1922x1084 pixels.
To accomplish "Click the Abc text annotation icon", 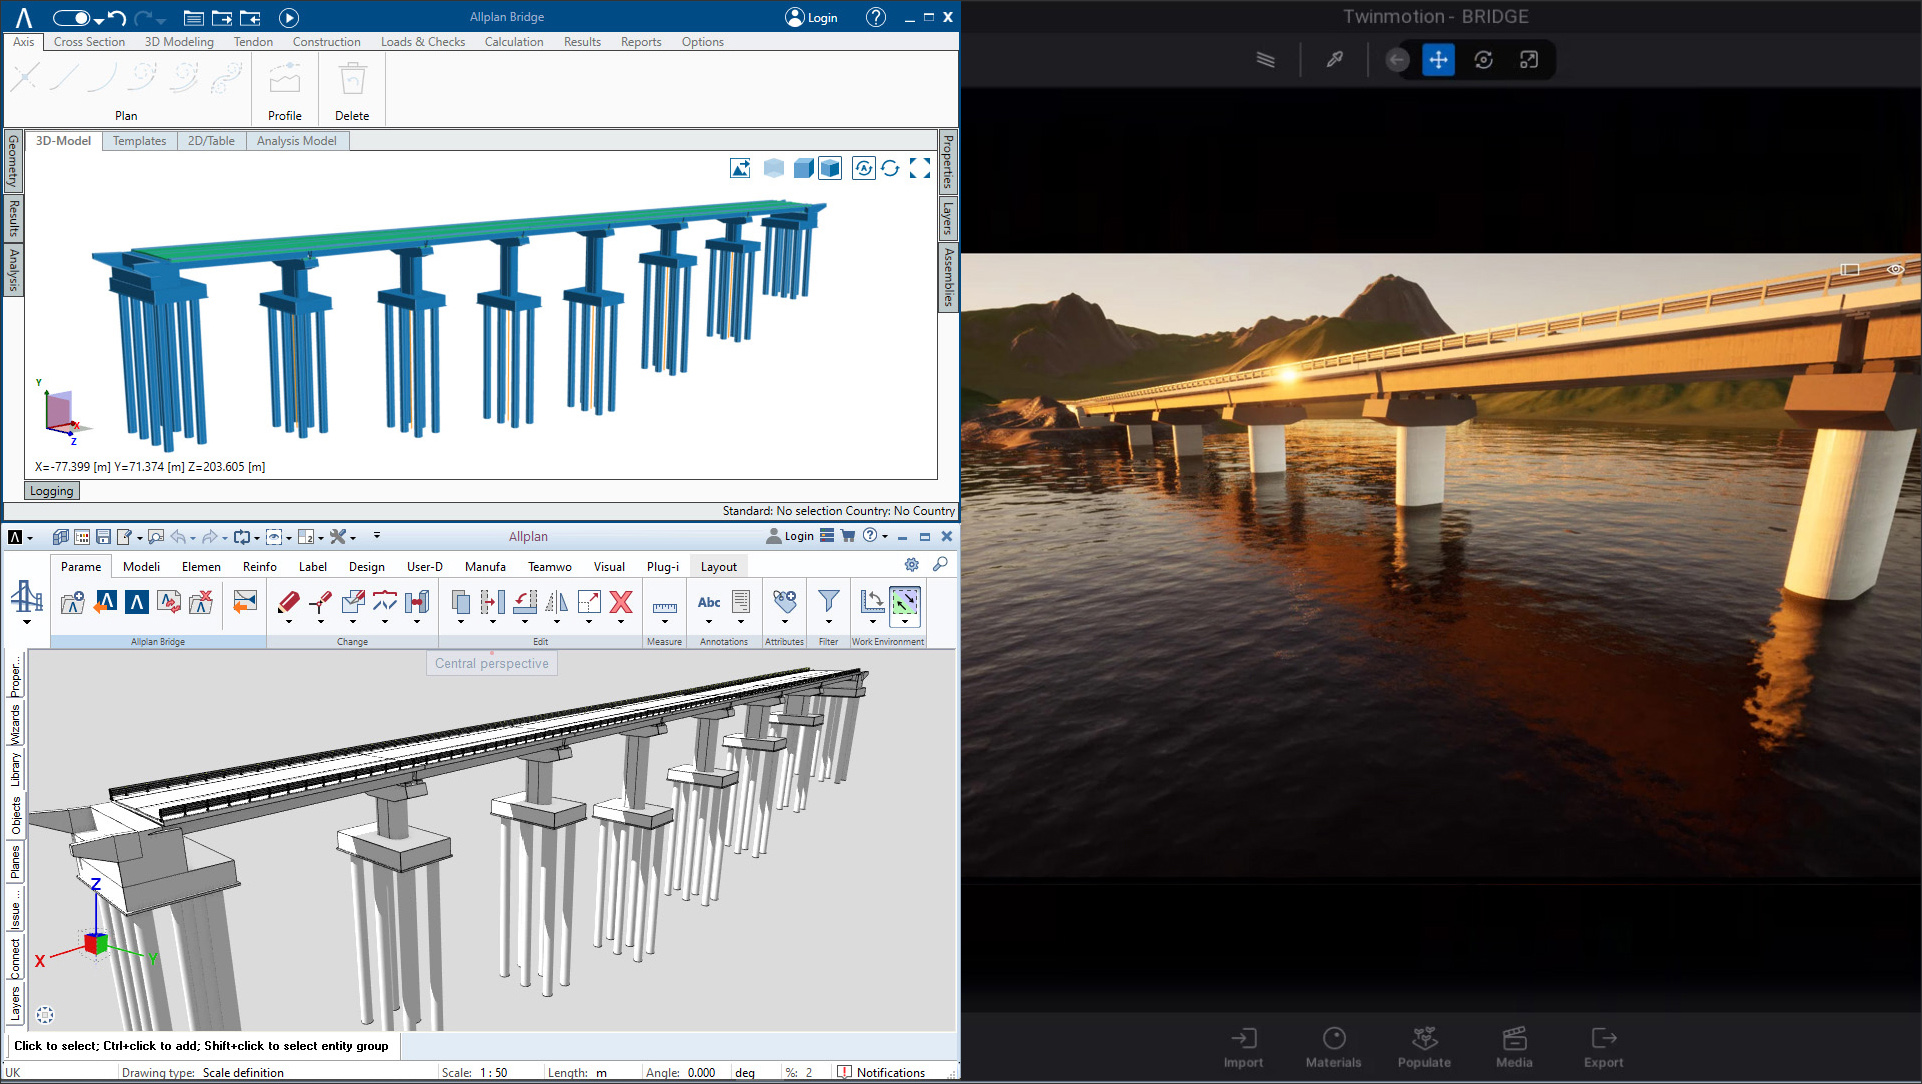I will click(x=709, y=602).
